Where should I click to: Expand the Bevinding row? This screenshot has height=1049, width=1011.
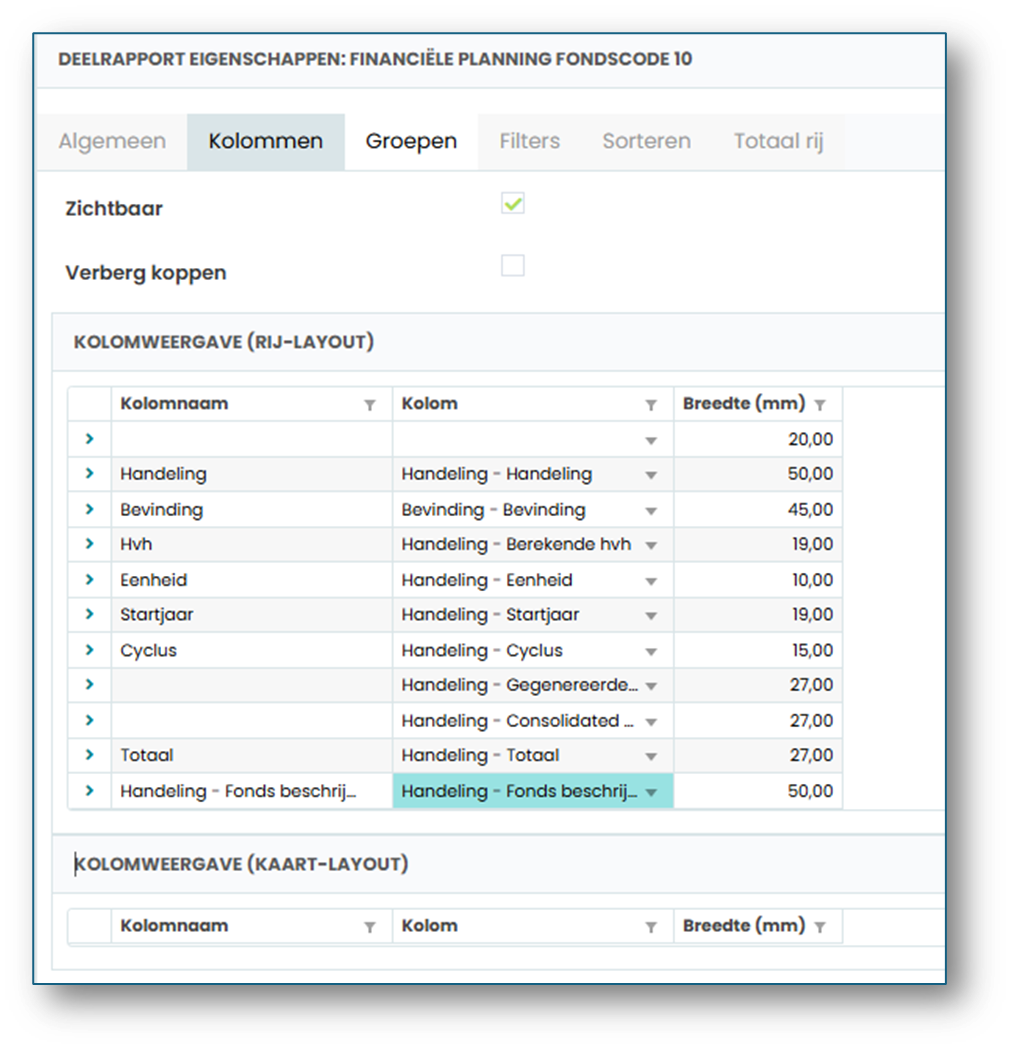click(x=90, y=509)
